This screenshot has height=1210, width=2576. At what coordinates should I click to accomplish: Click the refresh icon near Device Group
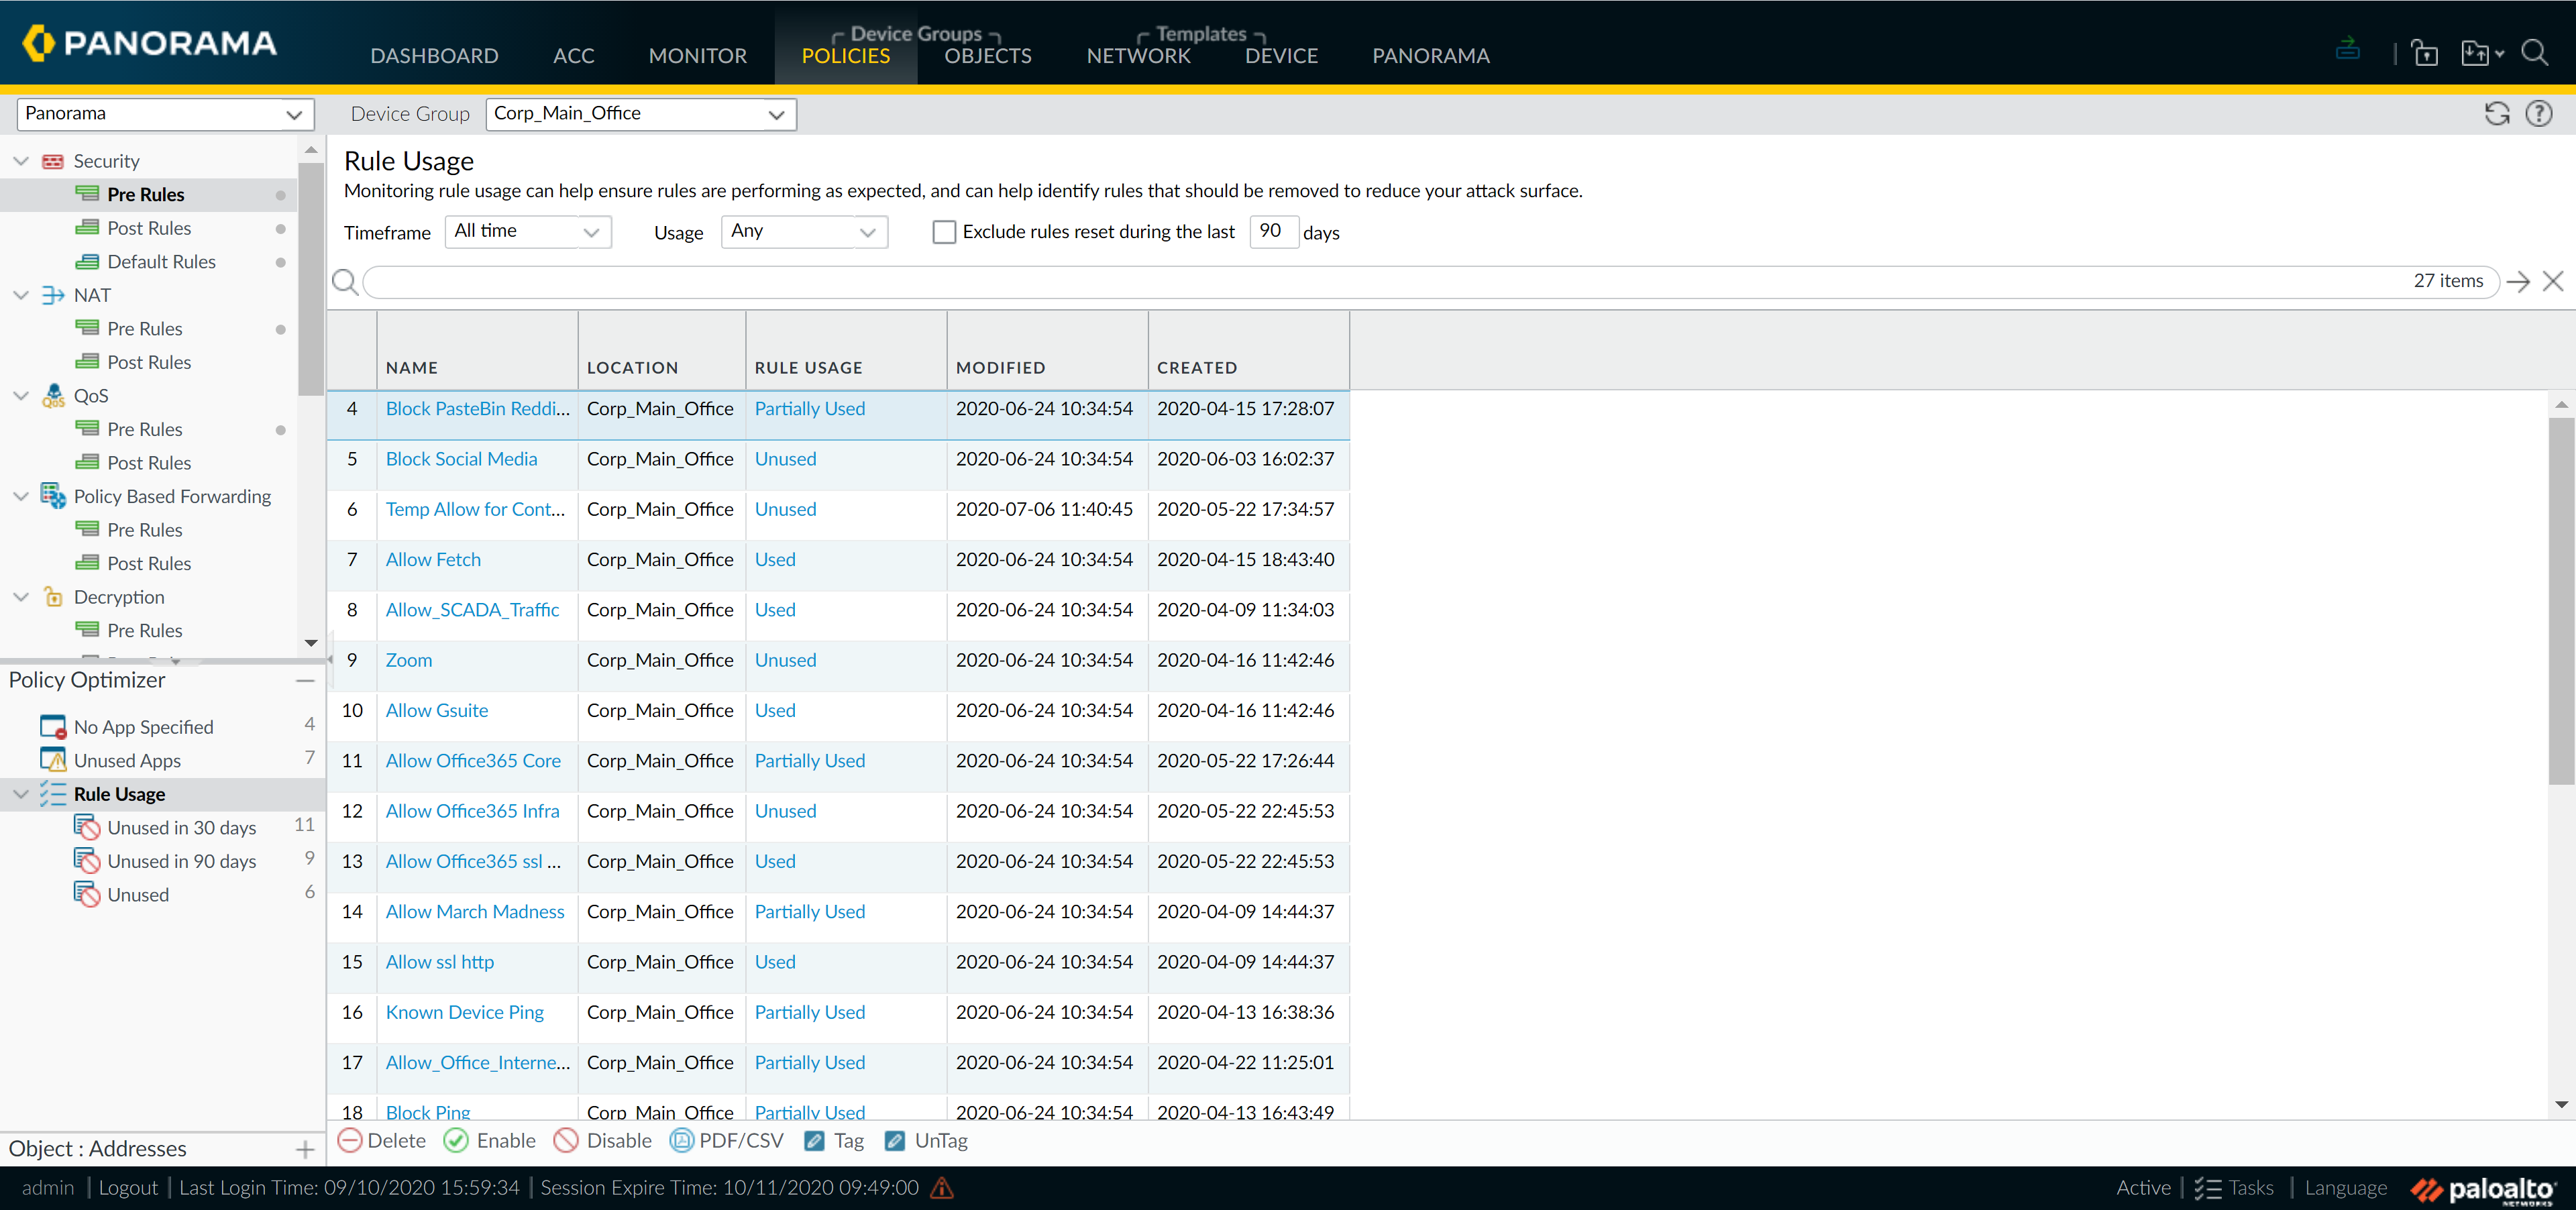click(x=2496, y=114)
